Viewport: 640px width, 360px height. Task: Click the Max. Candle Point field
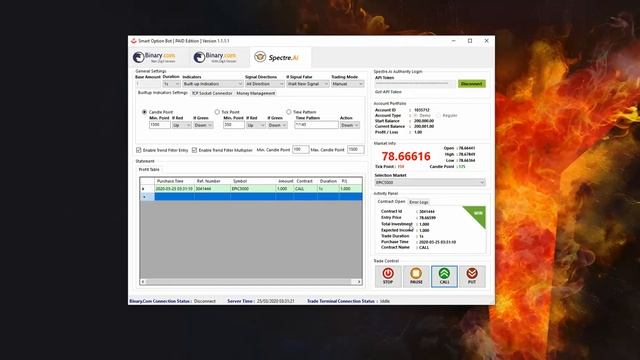coord(356,150)
